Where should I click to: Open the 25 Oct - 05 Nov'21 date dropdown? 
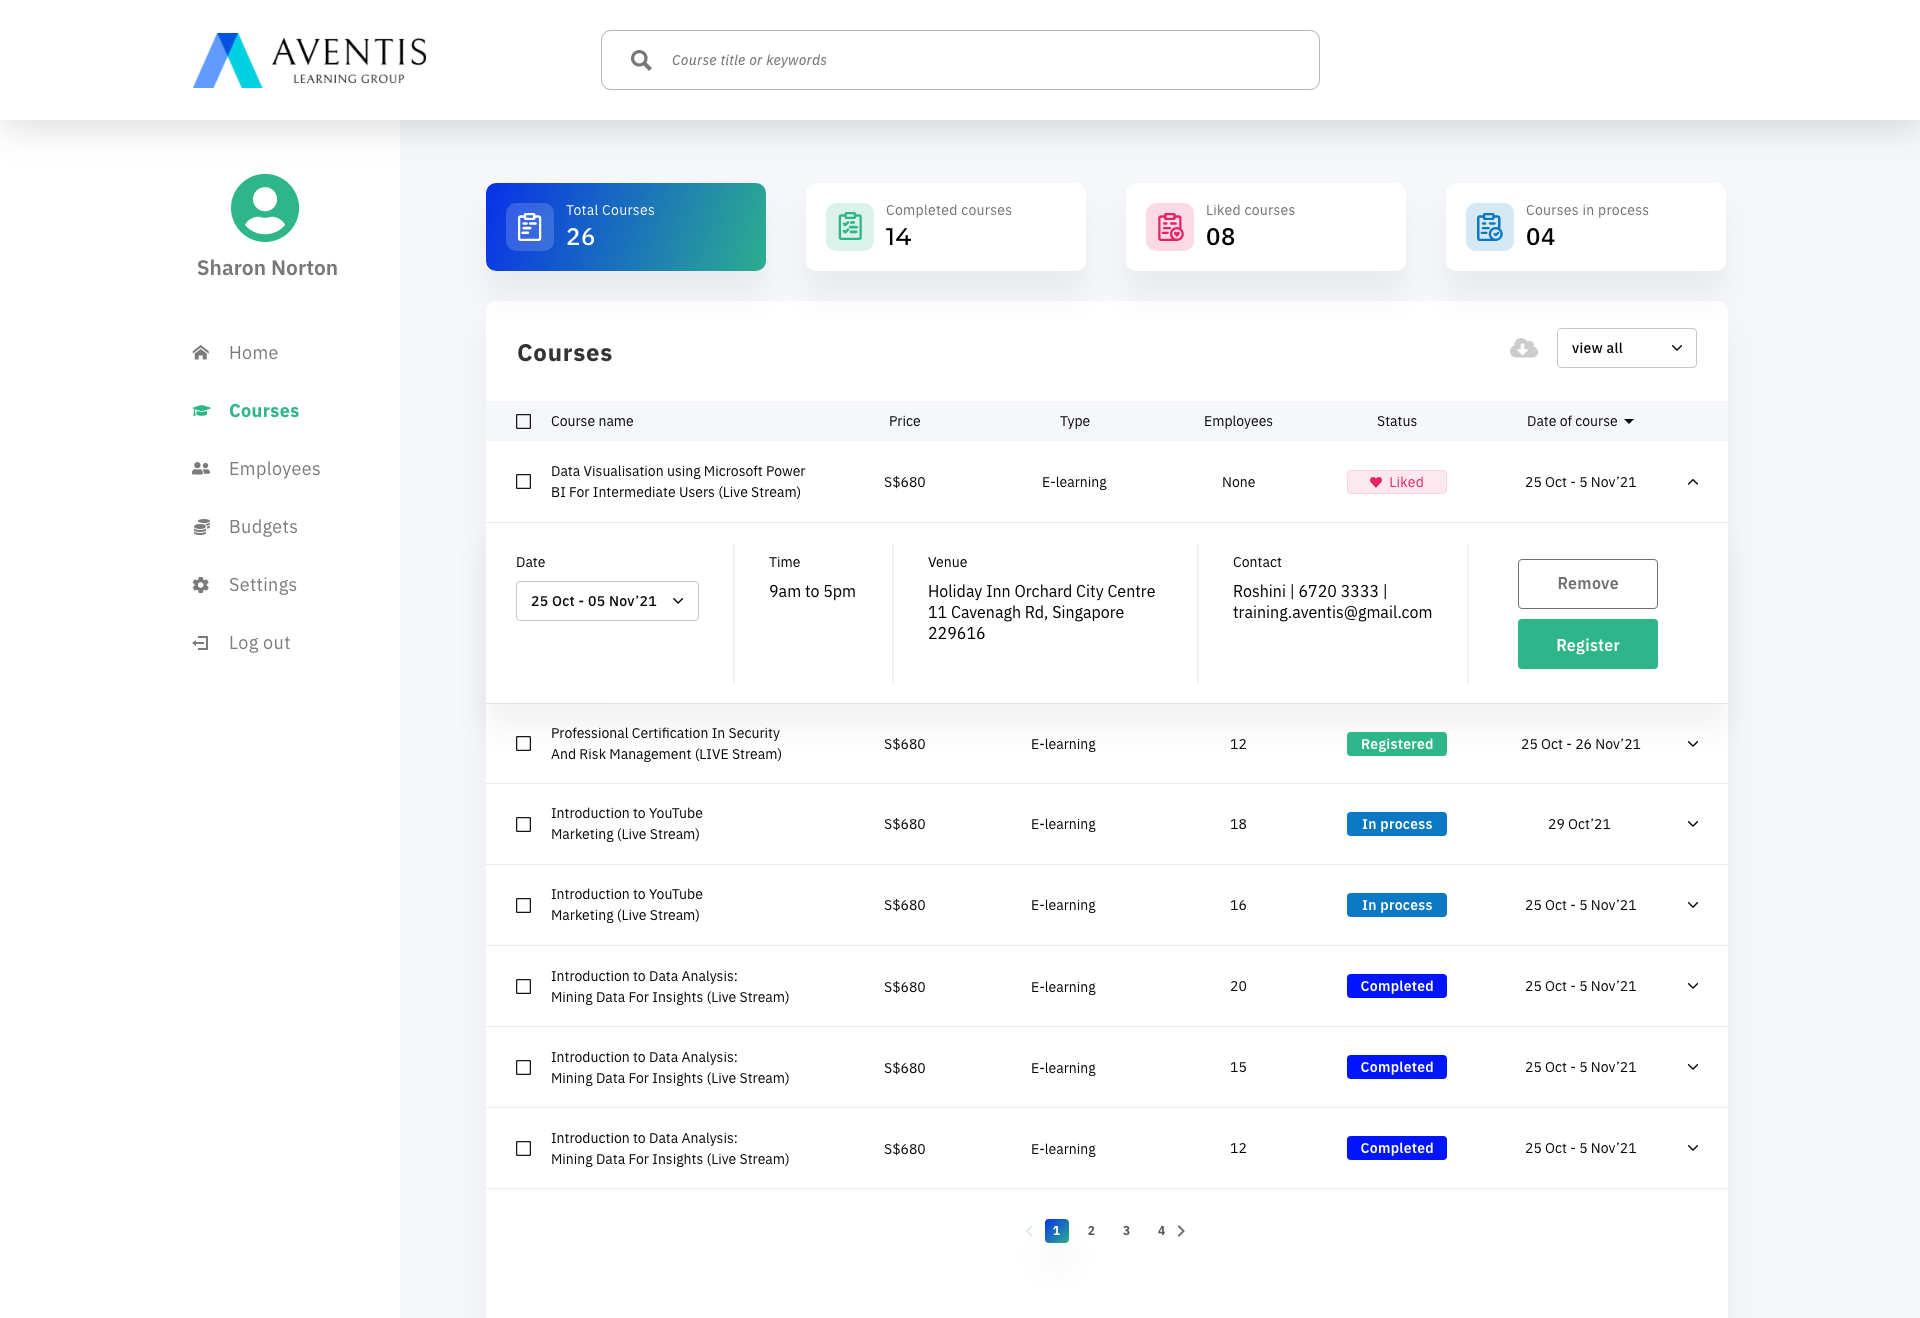[x=607, y=601]
